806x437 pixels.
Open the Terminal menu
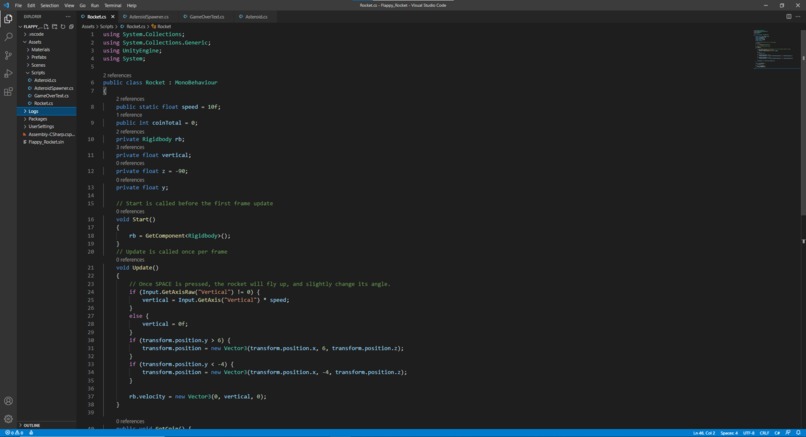pos(113,5)
